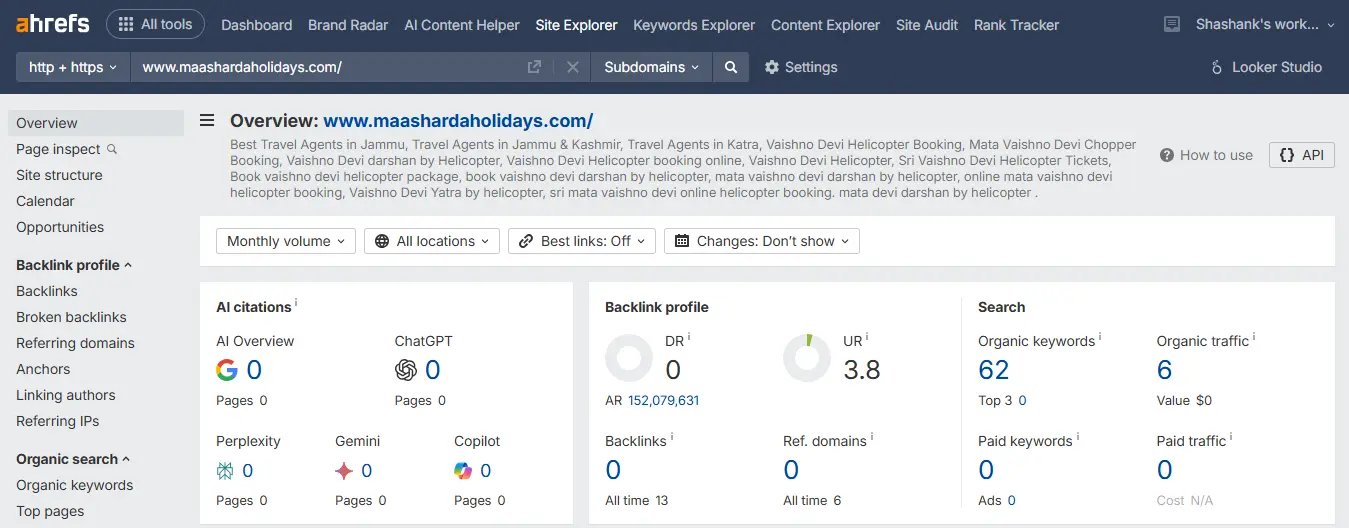Open Top pages in sidebar
The height and width of the screenshot is (528, 1349).
click(x=50, y=511)
